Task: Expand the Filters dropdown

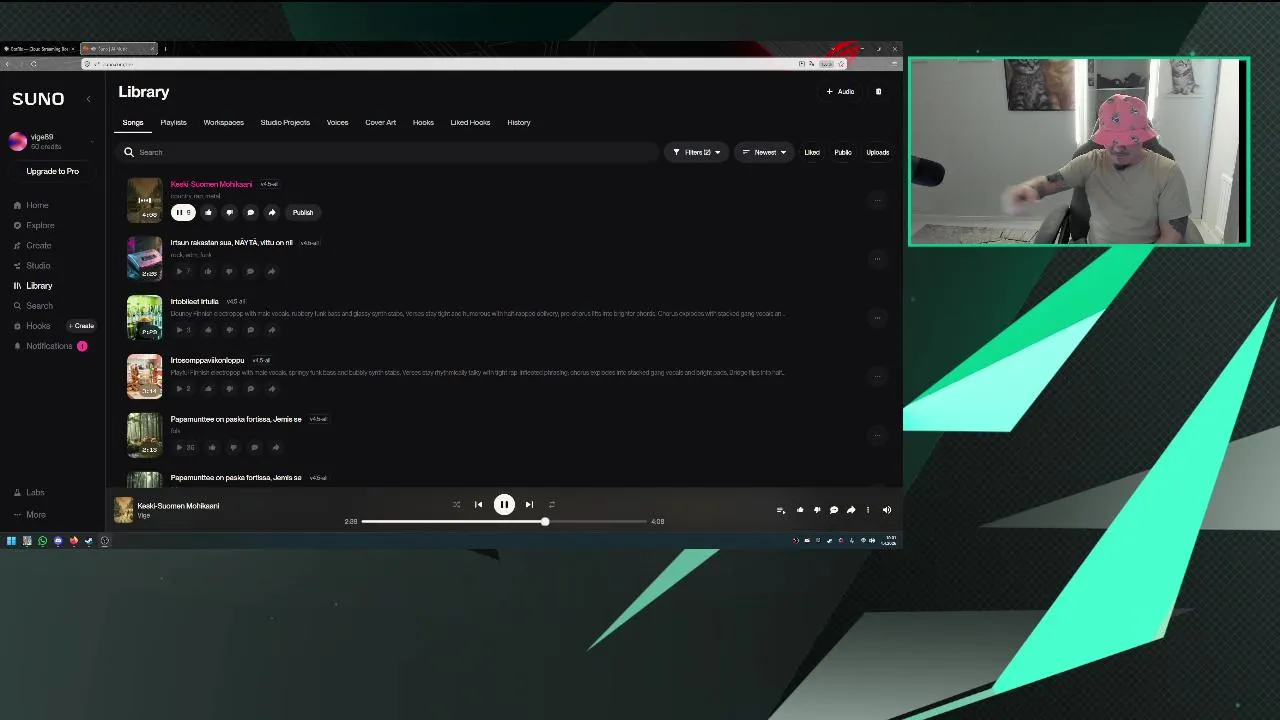Action: [x=696, y=152]
